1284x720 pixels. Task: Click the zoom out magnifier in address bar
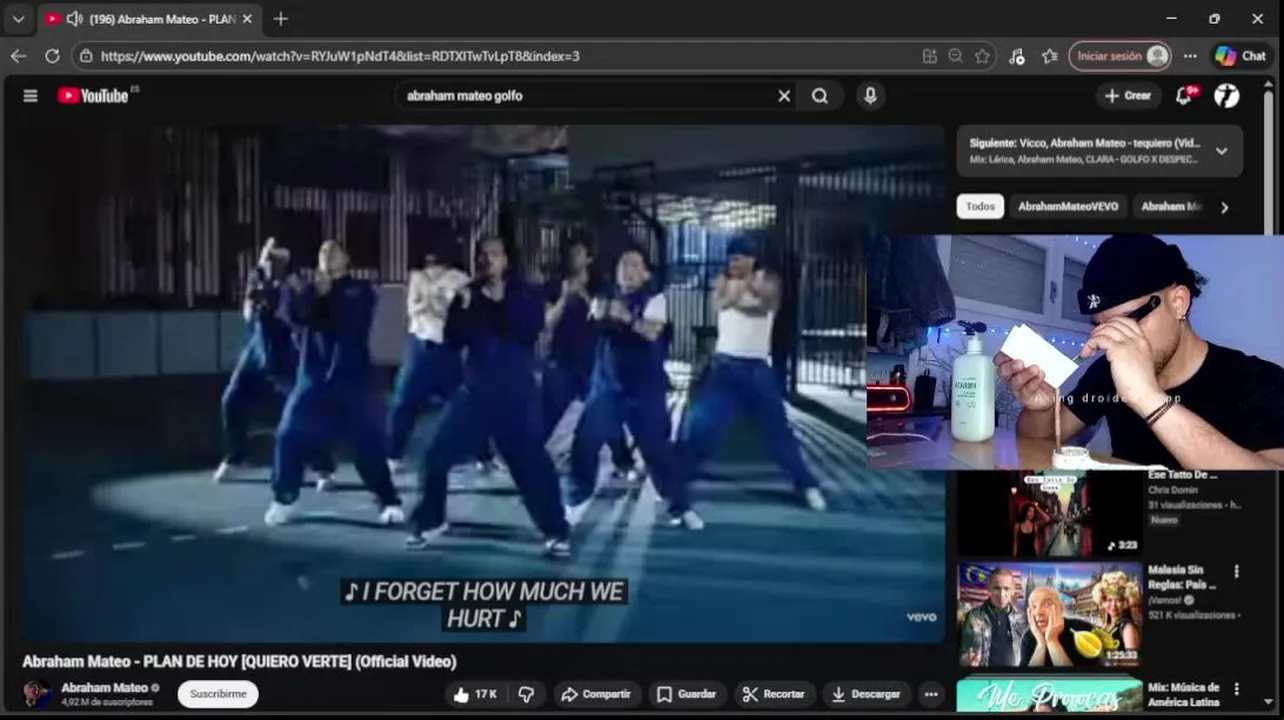[x=956, y=56]
